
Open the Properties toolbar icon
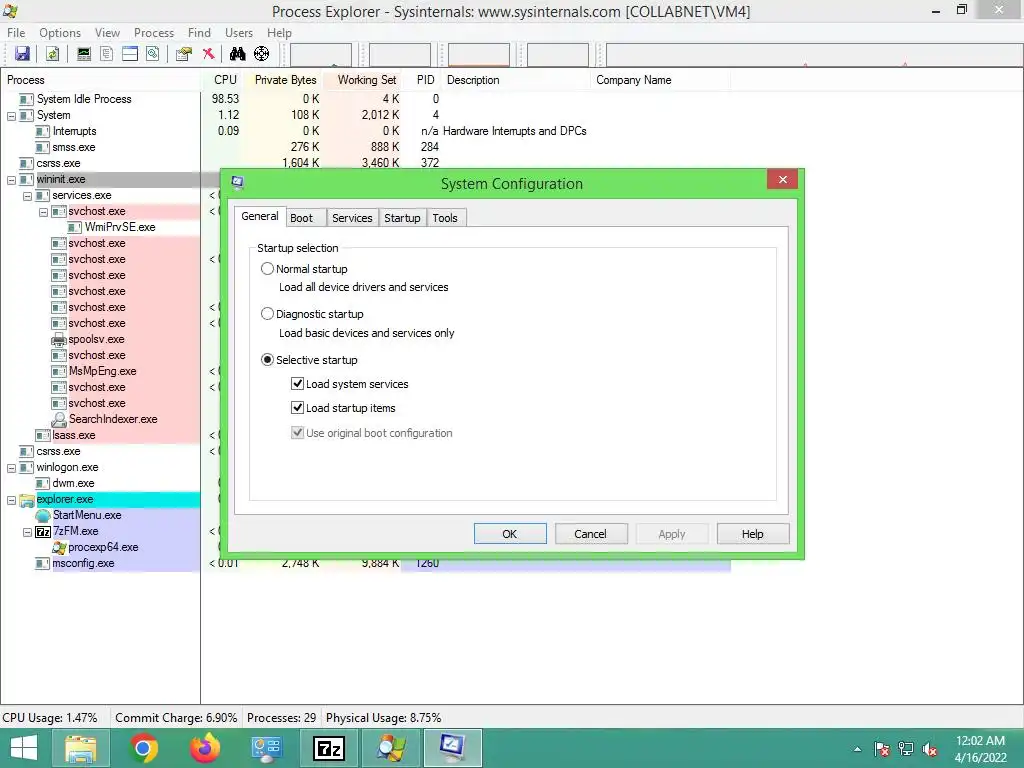pyautogui.click(x=184, y=54)
